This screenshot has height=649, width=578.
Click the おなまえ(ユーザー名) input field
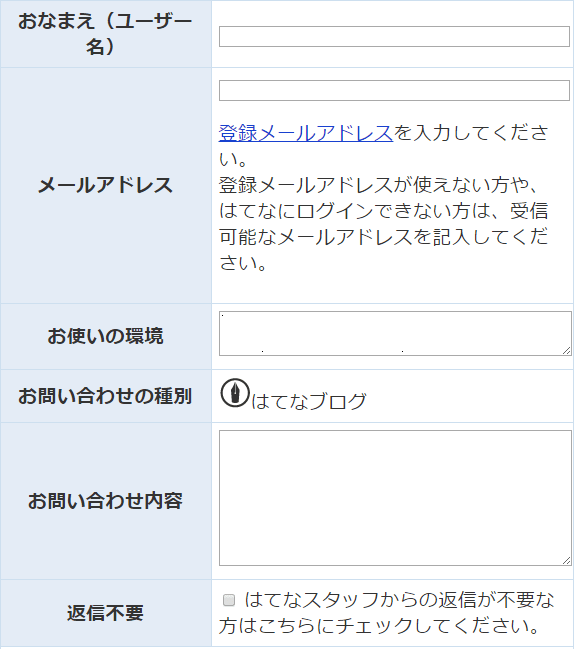[394, 36]
